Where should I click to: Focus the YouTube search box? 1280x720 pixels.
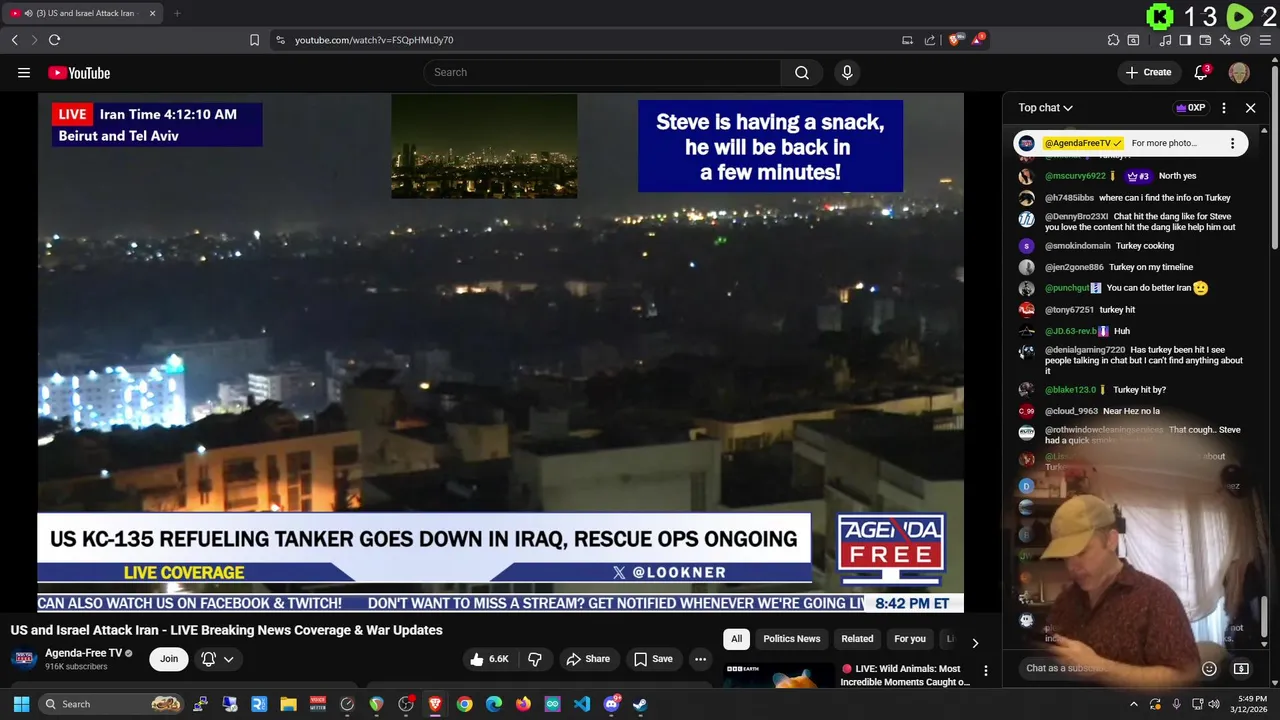click(603, 72)
